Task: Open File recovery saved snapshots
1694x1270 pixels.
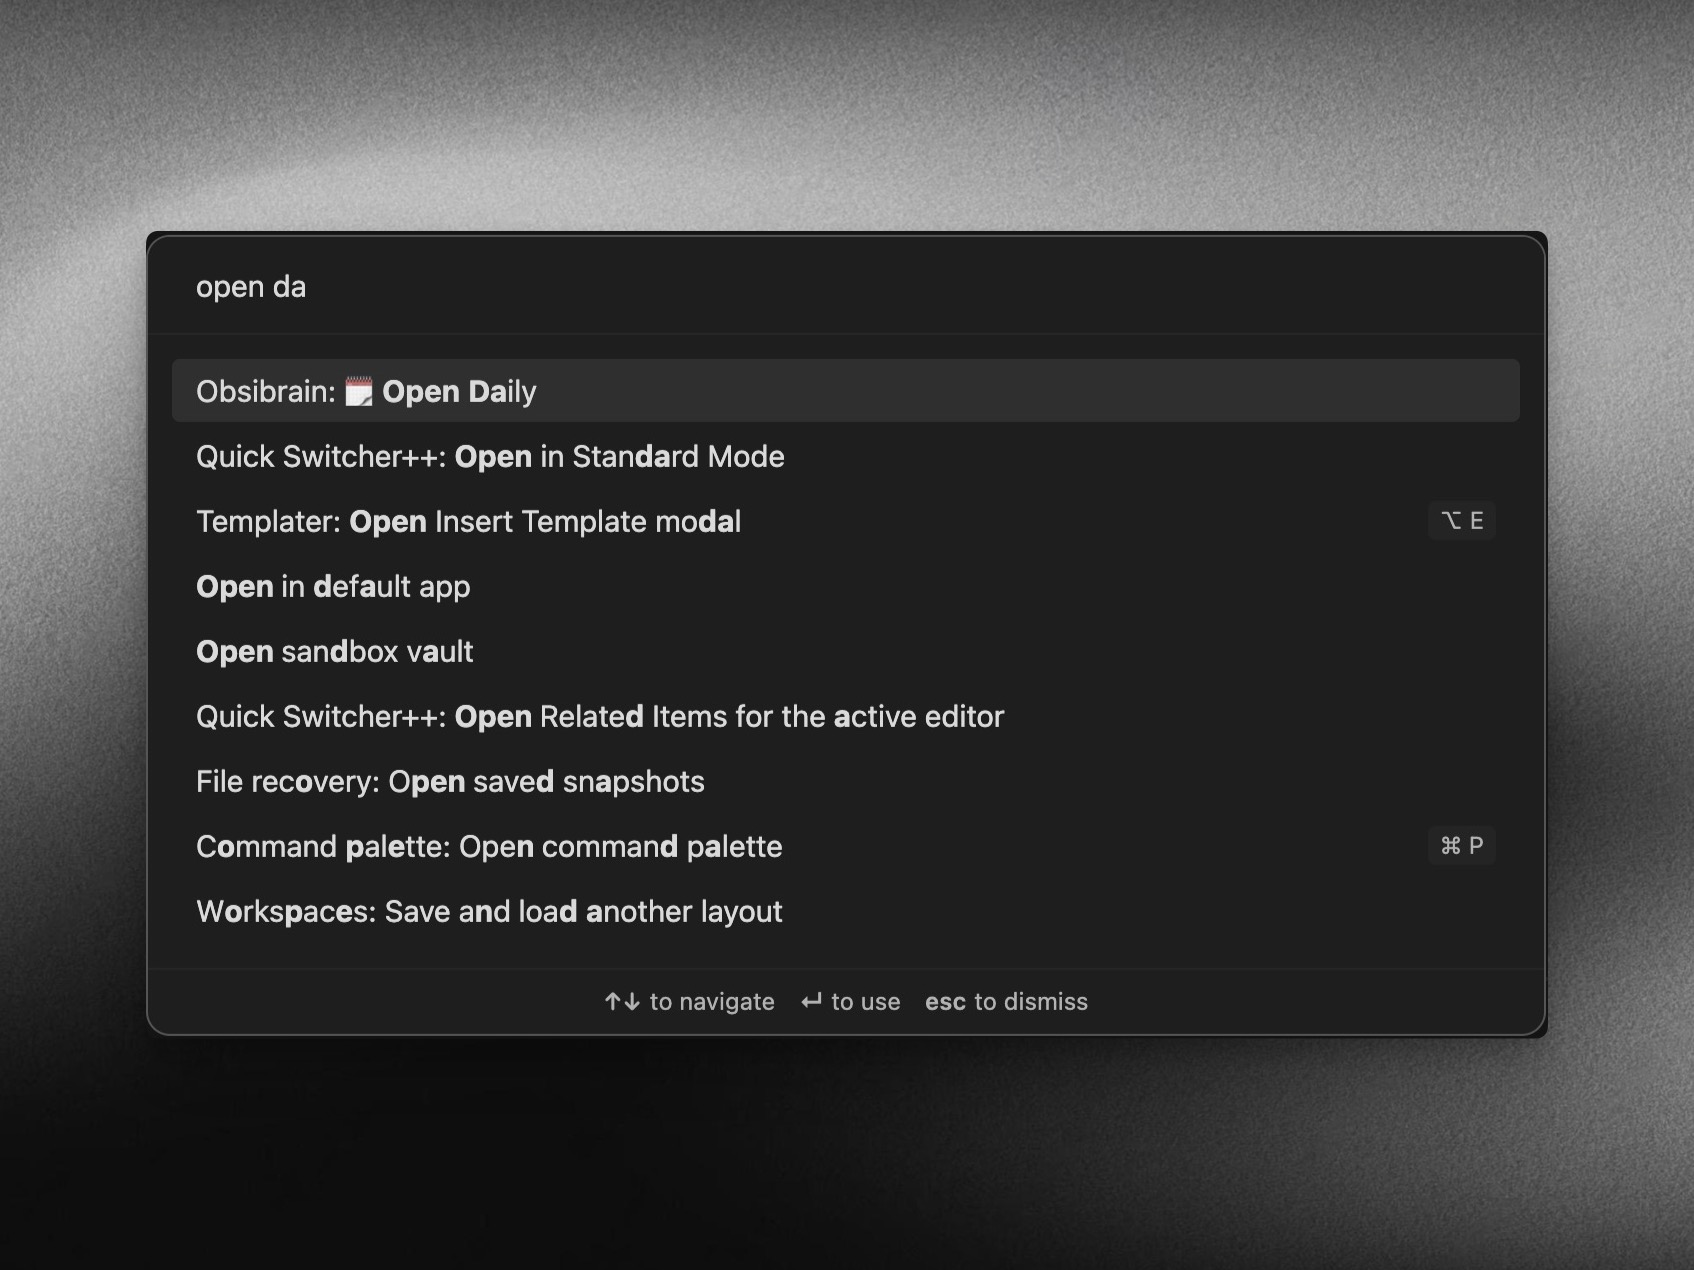Action: (450, 782)
